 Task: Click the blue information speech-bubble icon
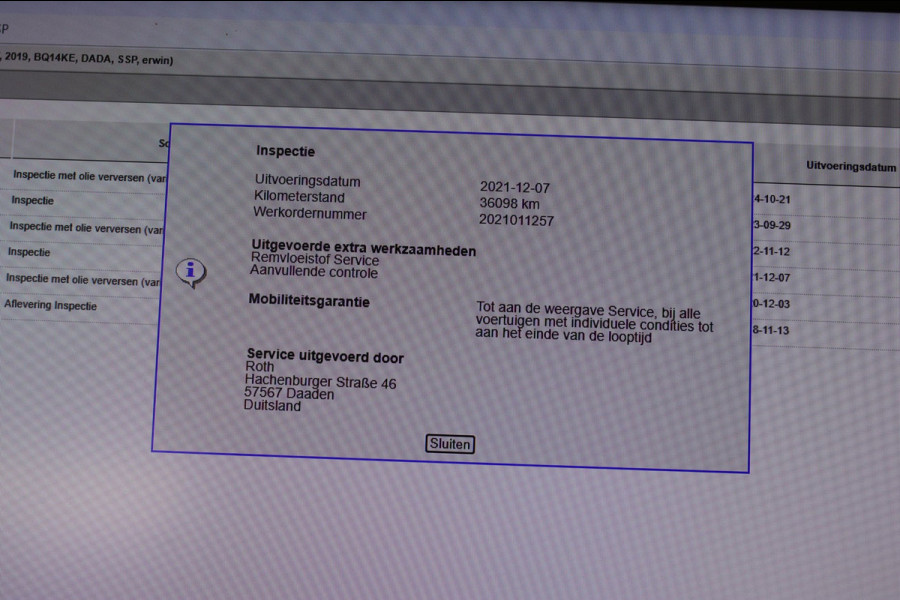[x=191, y=271]
